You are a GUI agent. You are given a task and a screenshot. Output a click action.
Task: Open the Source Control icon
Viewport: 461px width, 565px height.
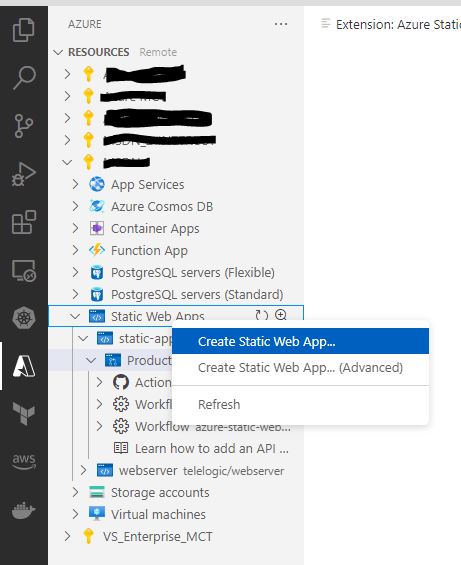coord(24,126)
